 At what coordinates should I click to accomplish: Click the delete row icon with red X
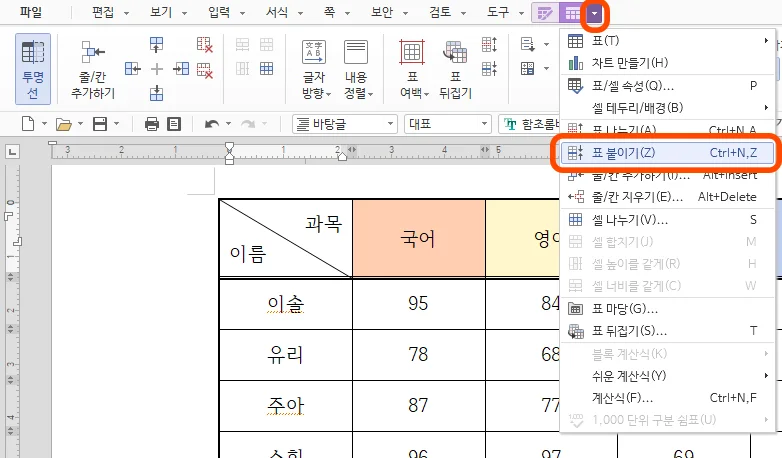tap(204, 69)
